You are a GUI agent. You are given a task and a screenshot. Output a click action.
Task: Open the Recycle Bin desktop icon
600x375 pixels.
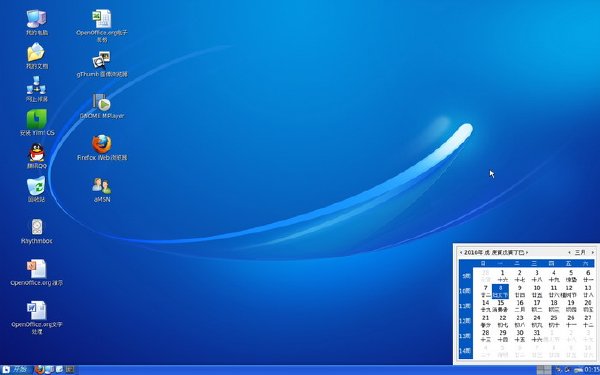(36, 189)
